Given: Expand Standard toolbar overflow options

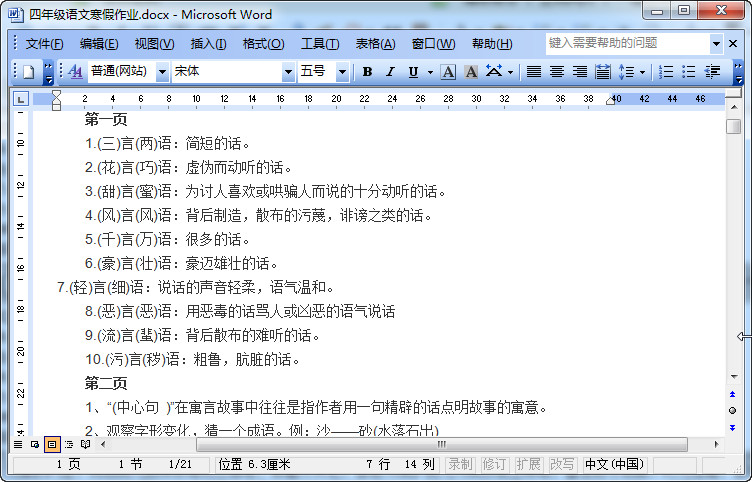Looking at the screenshot, I should click(x=48, y=72).
